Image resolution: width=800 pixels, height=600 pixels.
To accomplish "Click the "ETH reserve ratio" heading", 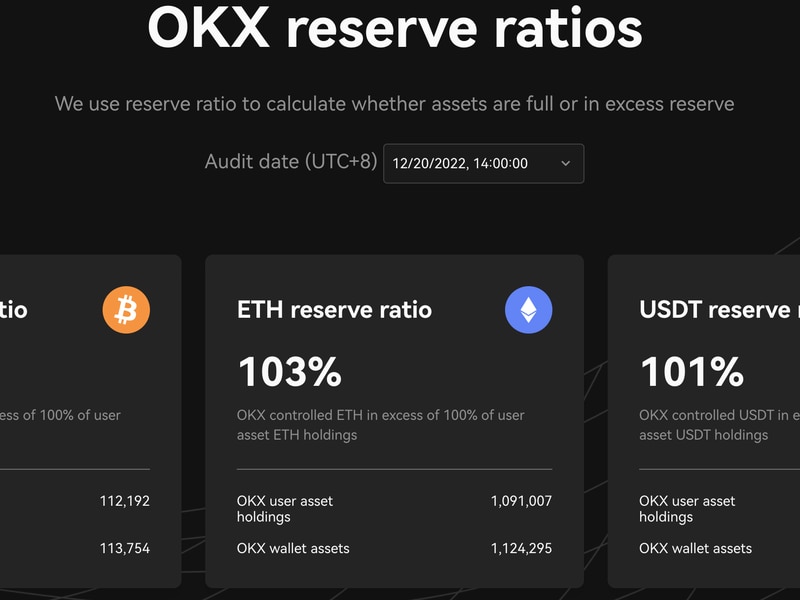I will pyautogui.click(x=334, y=309).
